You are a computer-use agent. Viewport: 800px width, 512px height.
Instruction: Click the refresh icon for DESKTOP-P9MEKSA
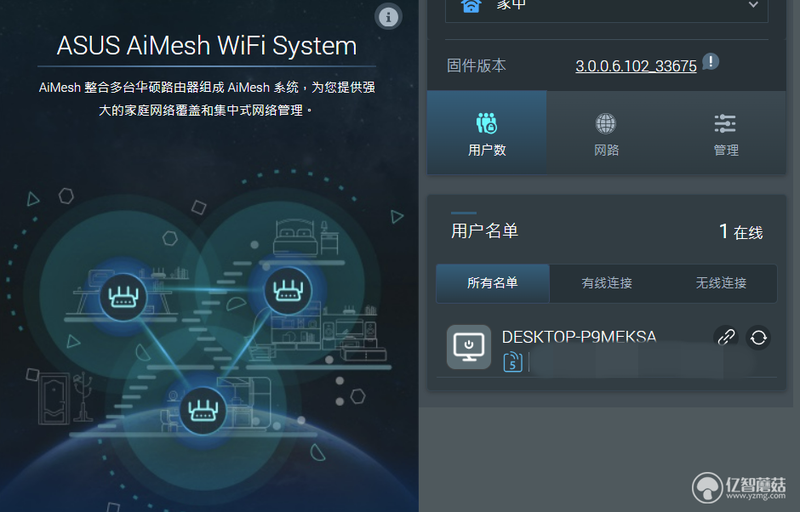(x=758, y=337)
